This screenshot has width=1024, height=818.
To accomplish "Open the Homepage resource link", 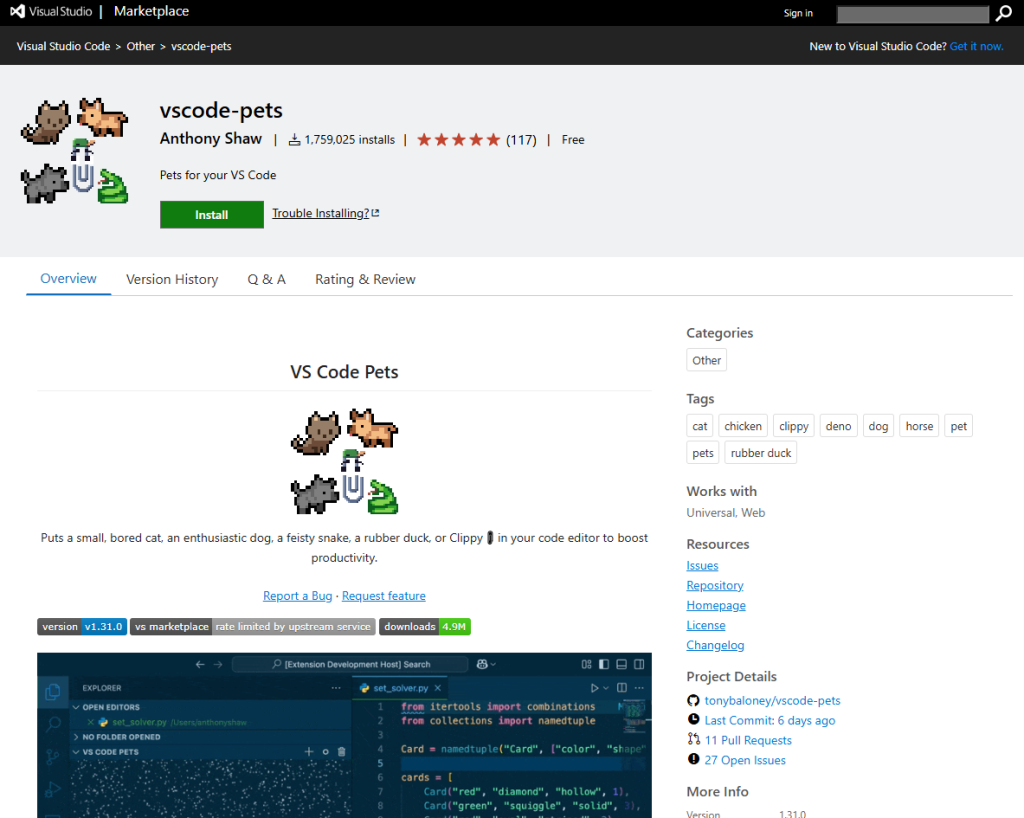I will [x=716, y=606].
